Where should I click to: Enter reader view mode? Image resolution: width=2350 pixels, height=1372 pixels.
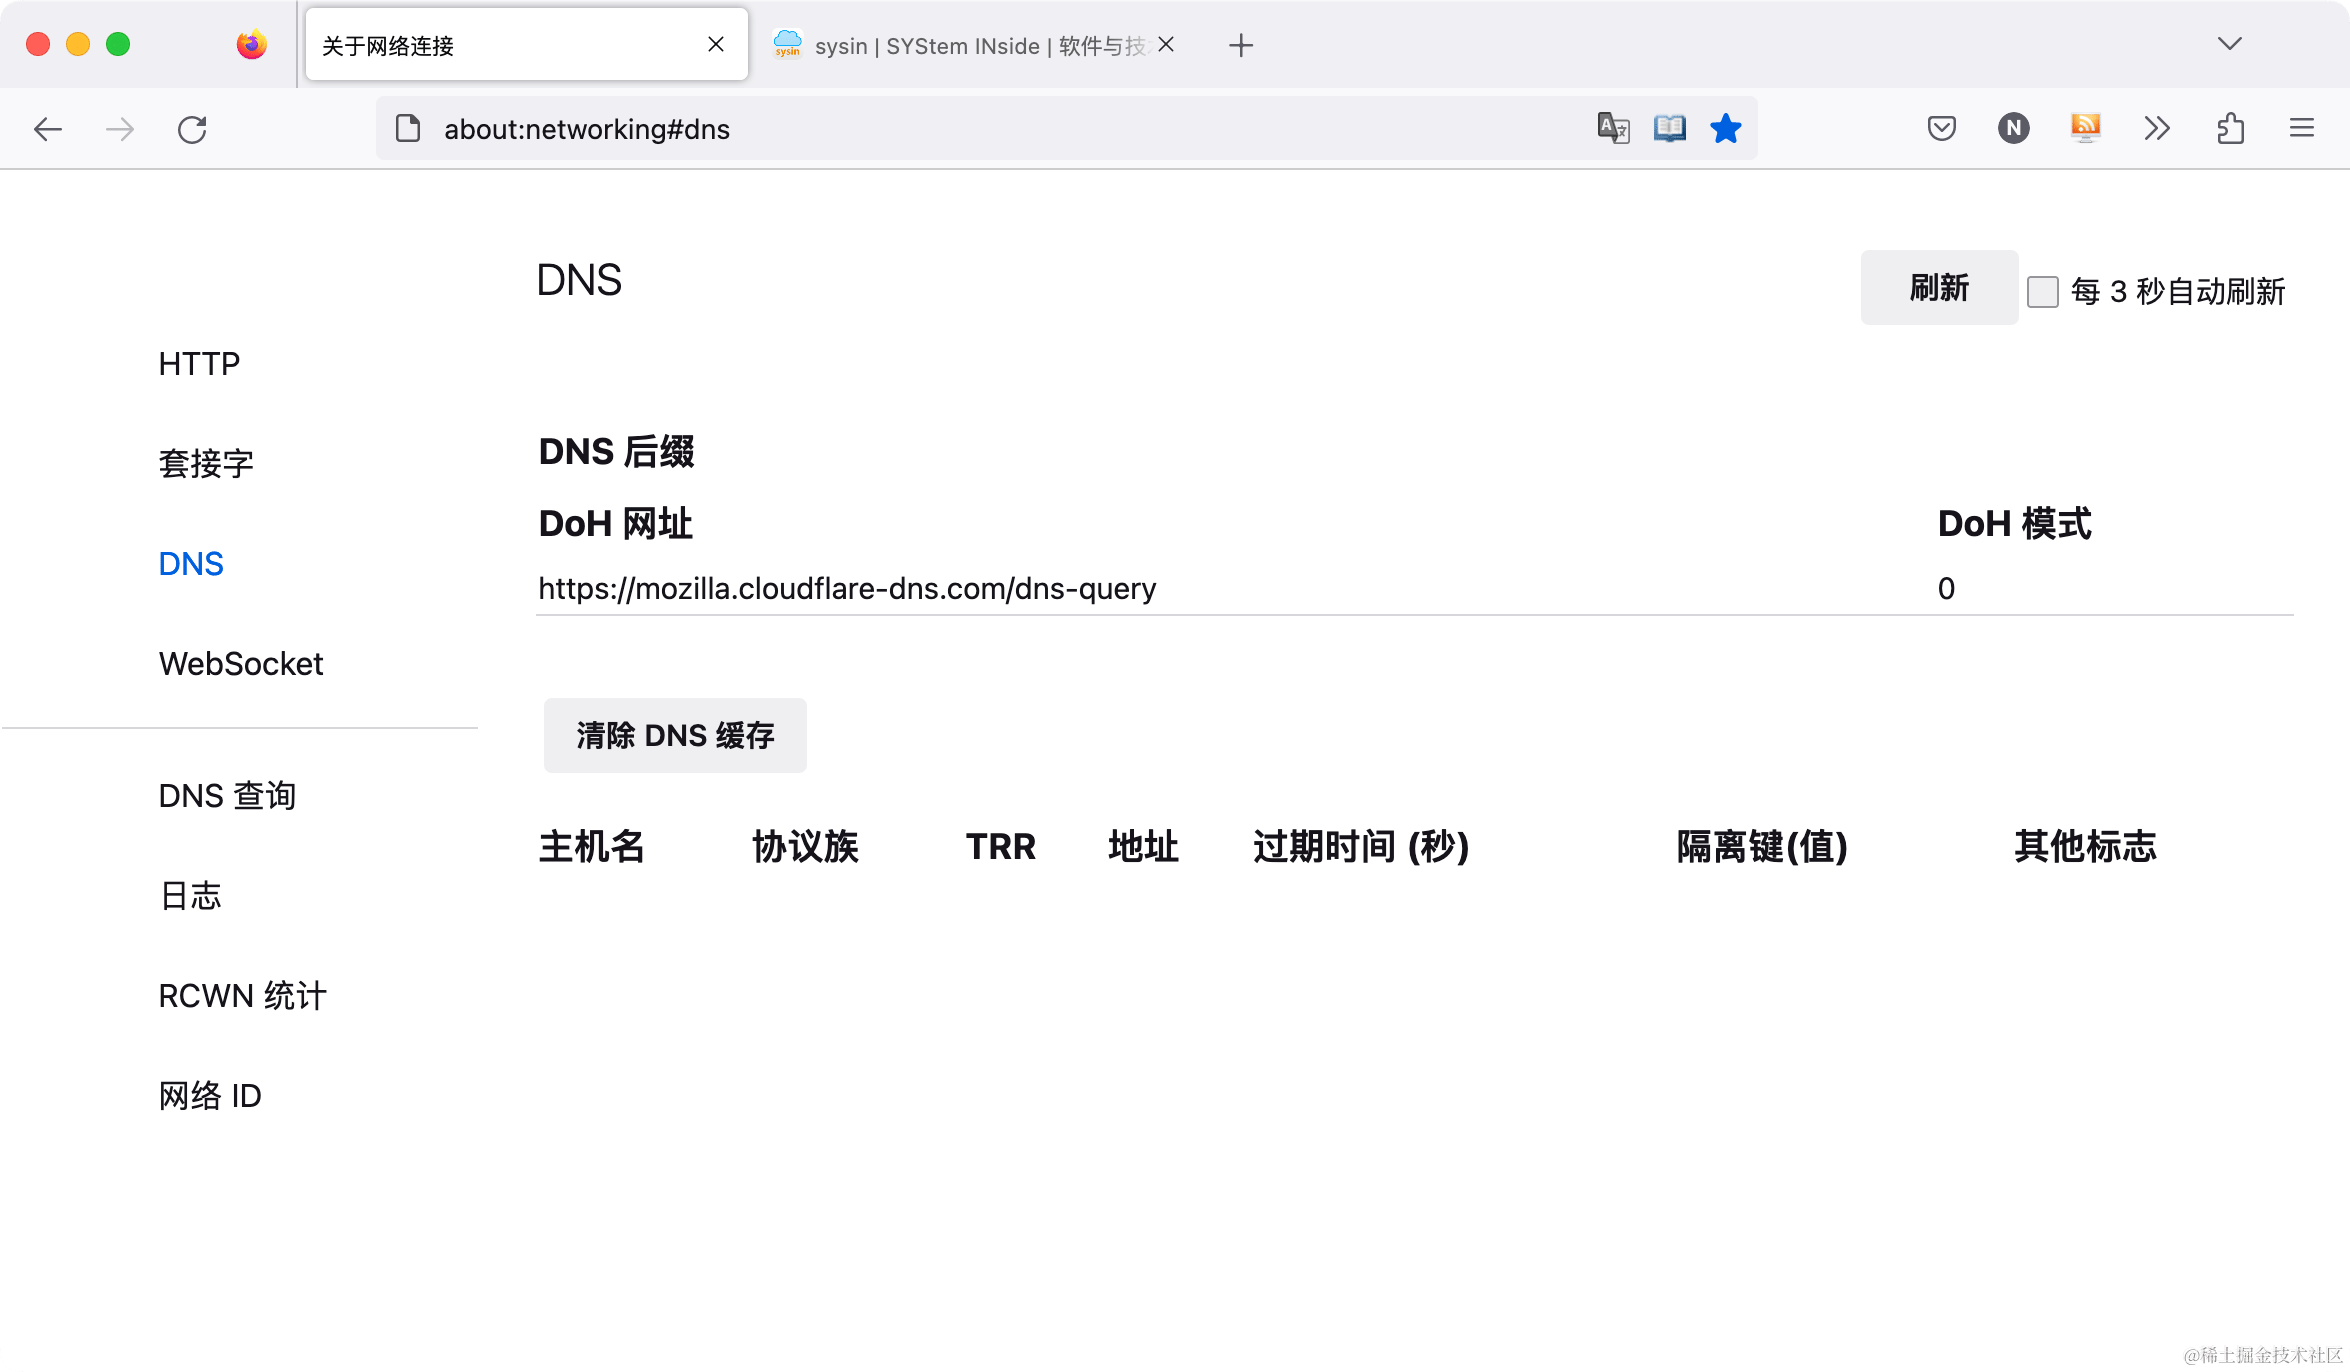(x=1668, y=128)
